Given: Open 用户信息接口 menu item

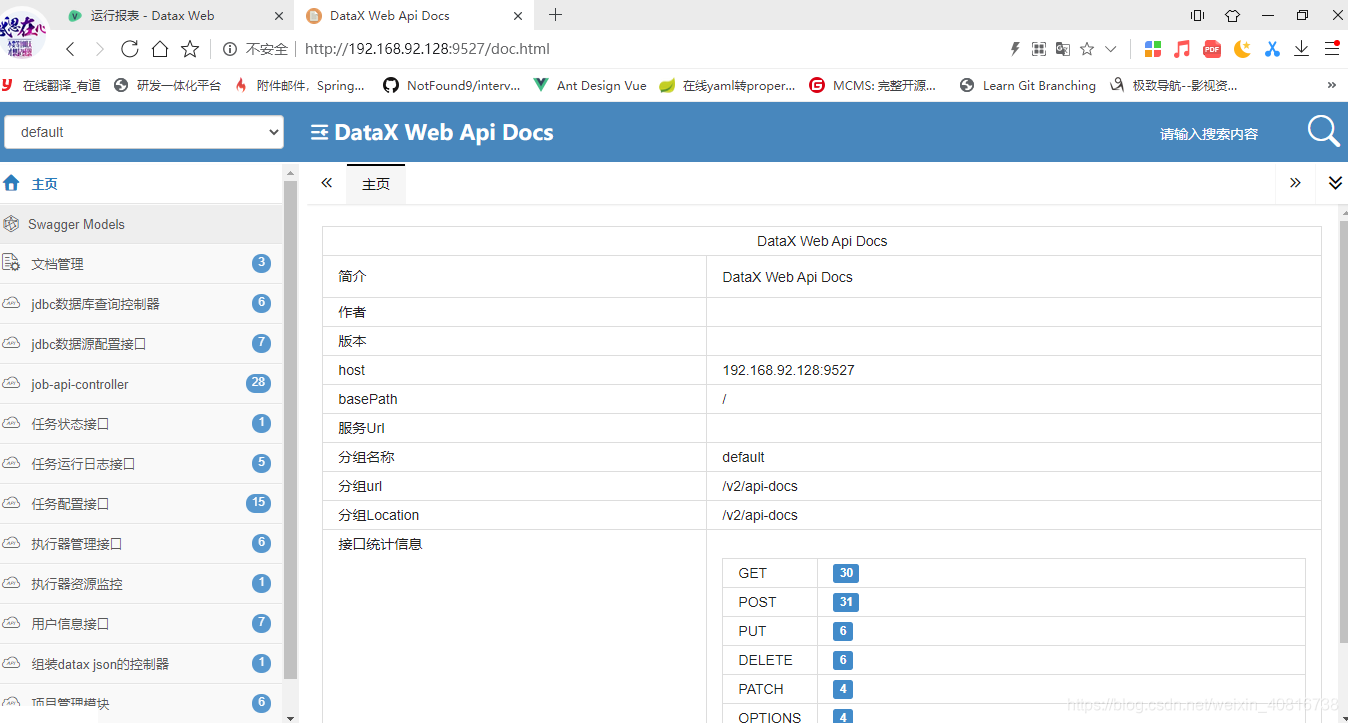Looking at the screenshot, I should pos(141,624).
